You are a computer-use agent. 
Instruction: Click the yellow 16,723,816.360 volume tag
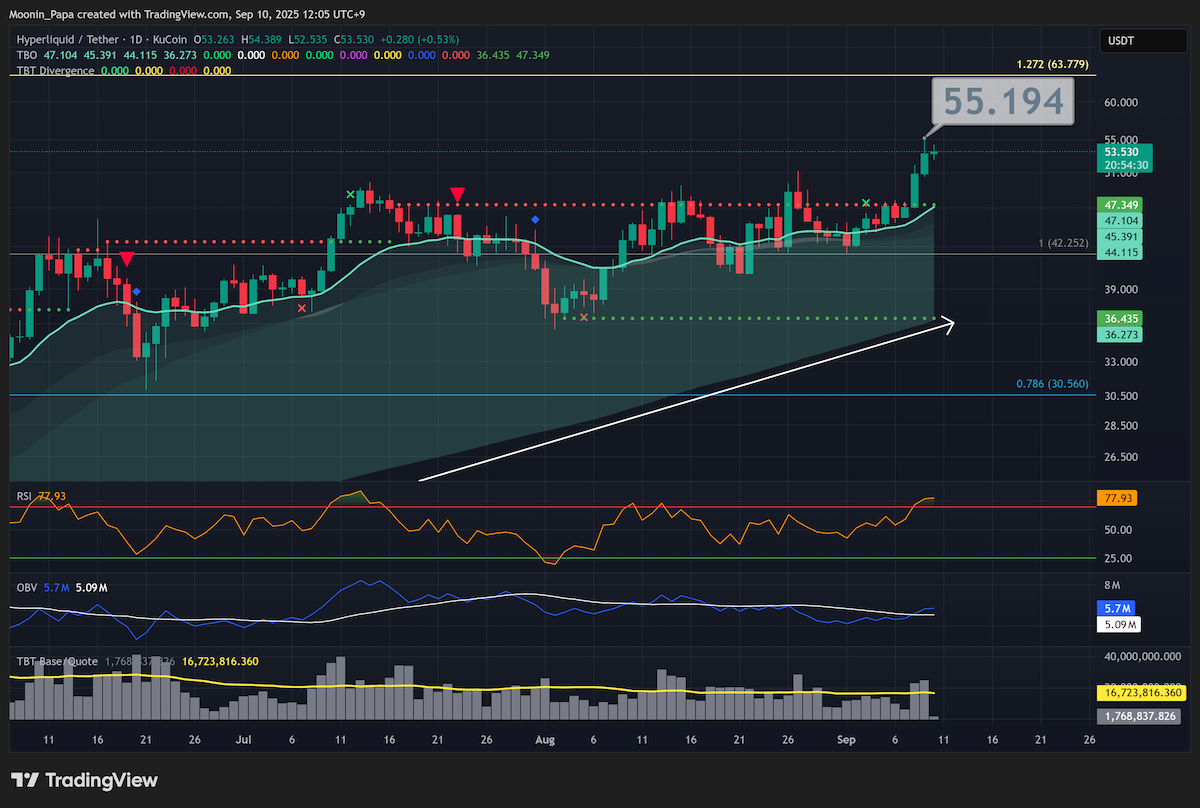(1143, 692)
